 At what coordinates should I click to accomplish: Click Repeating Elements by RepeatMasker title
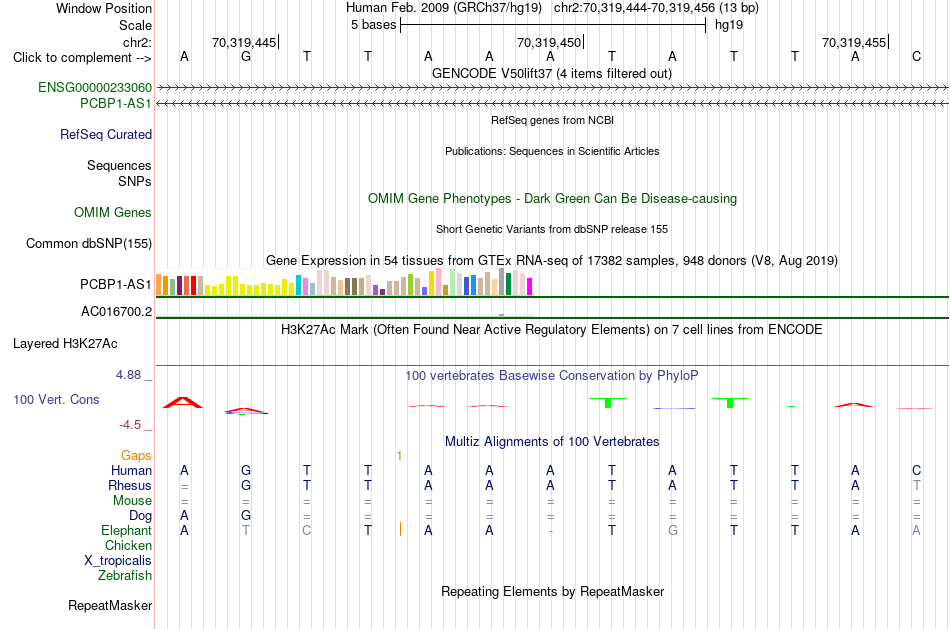553,591
